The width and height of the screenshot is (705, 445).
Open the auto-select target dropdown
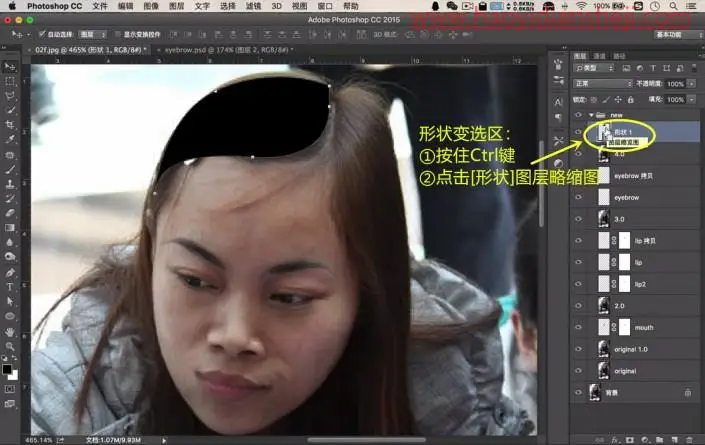(93, 34)
